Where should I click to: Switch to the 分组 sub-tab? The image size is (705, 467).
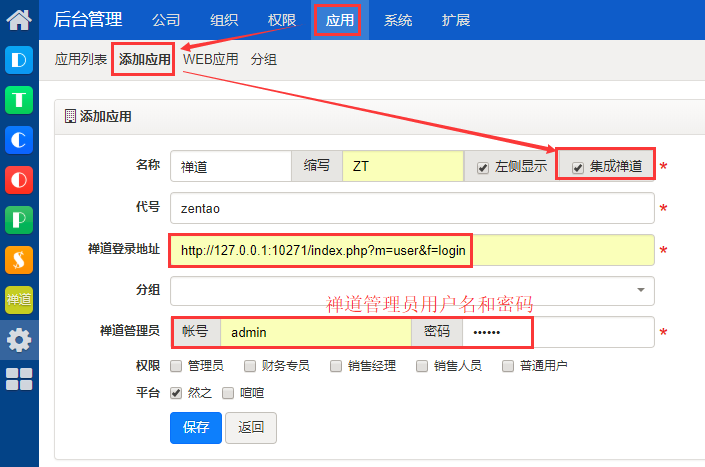[264, 59]
